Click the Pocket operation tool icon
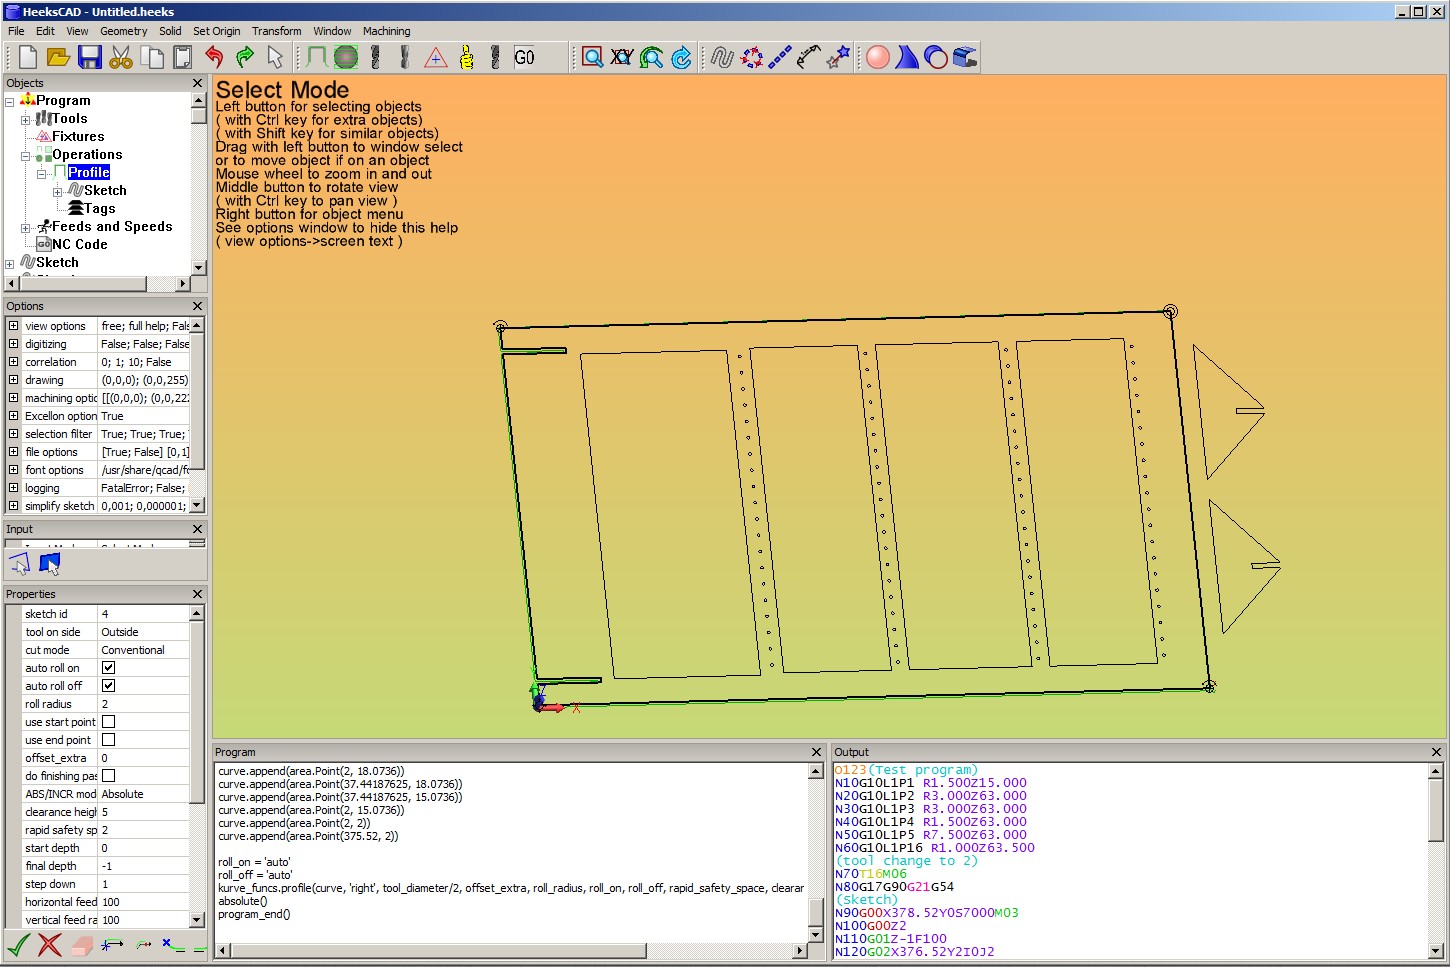Screen dimensions: 1450x967 click(x=346, y=57)
